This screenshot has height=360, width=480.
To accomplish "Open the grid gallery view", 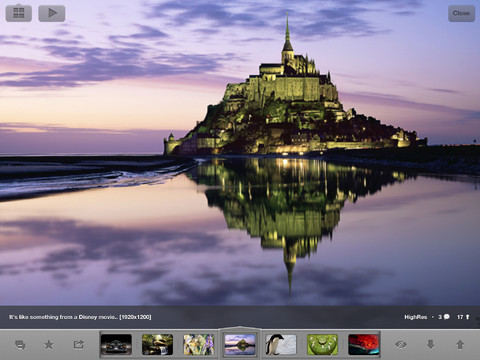I will point(19,13).
